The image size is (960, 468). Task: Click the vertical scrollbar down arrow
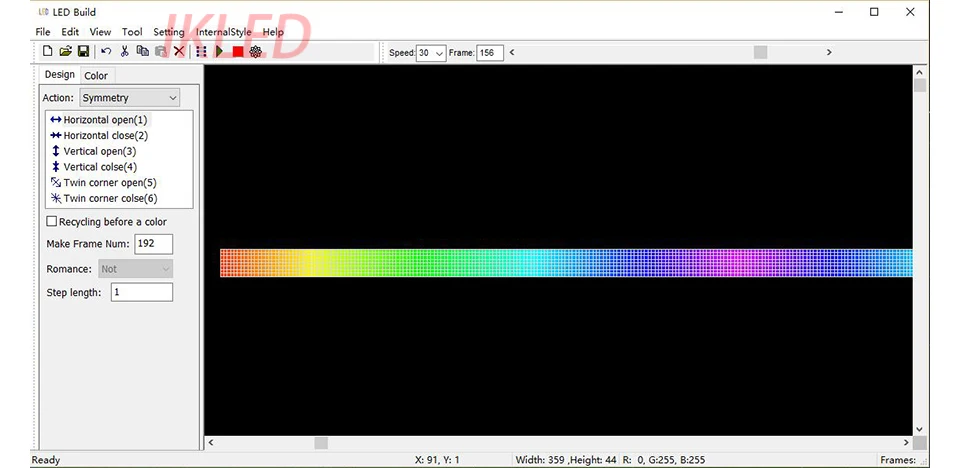coord(920,429)
